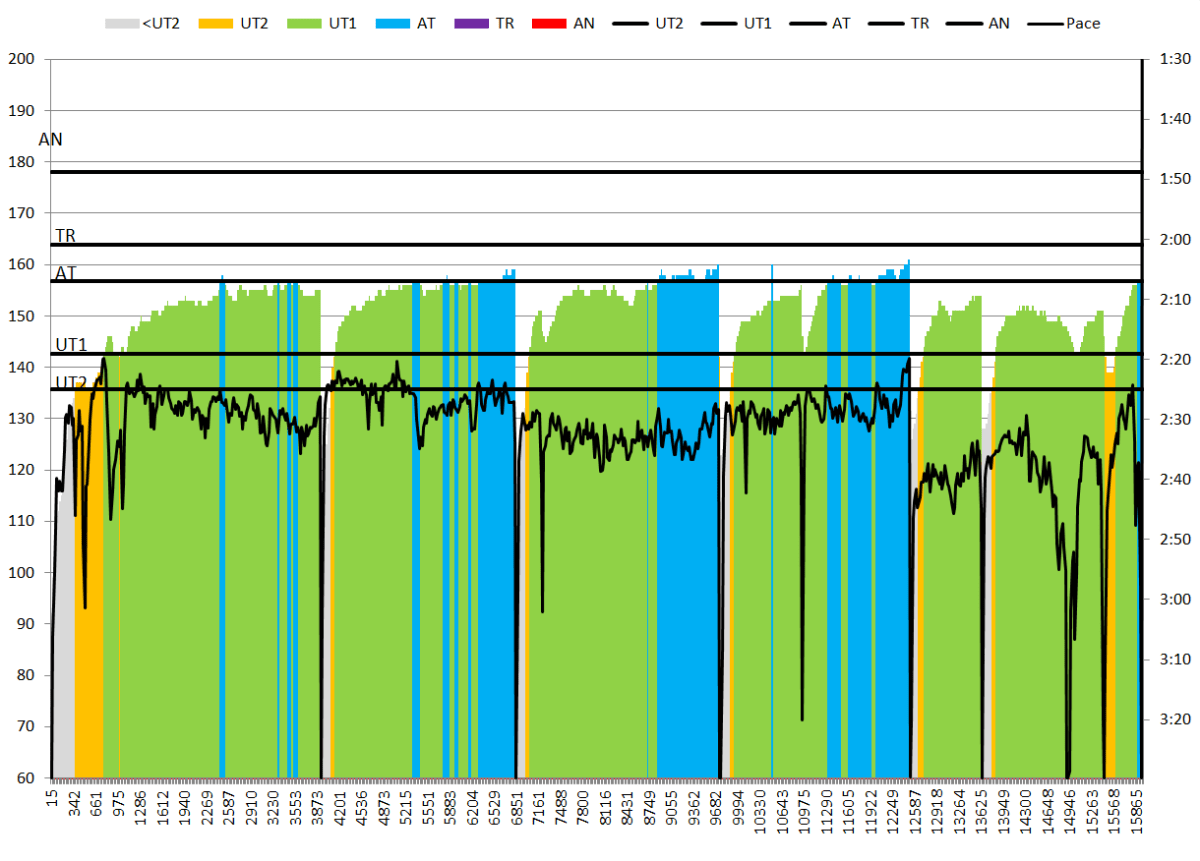
Task: Click the TR threshold label inside the chart
Action: 66,236
